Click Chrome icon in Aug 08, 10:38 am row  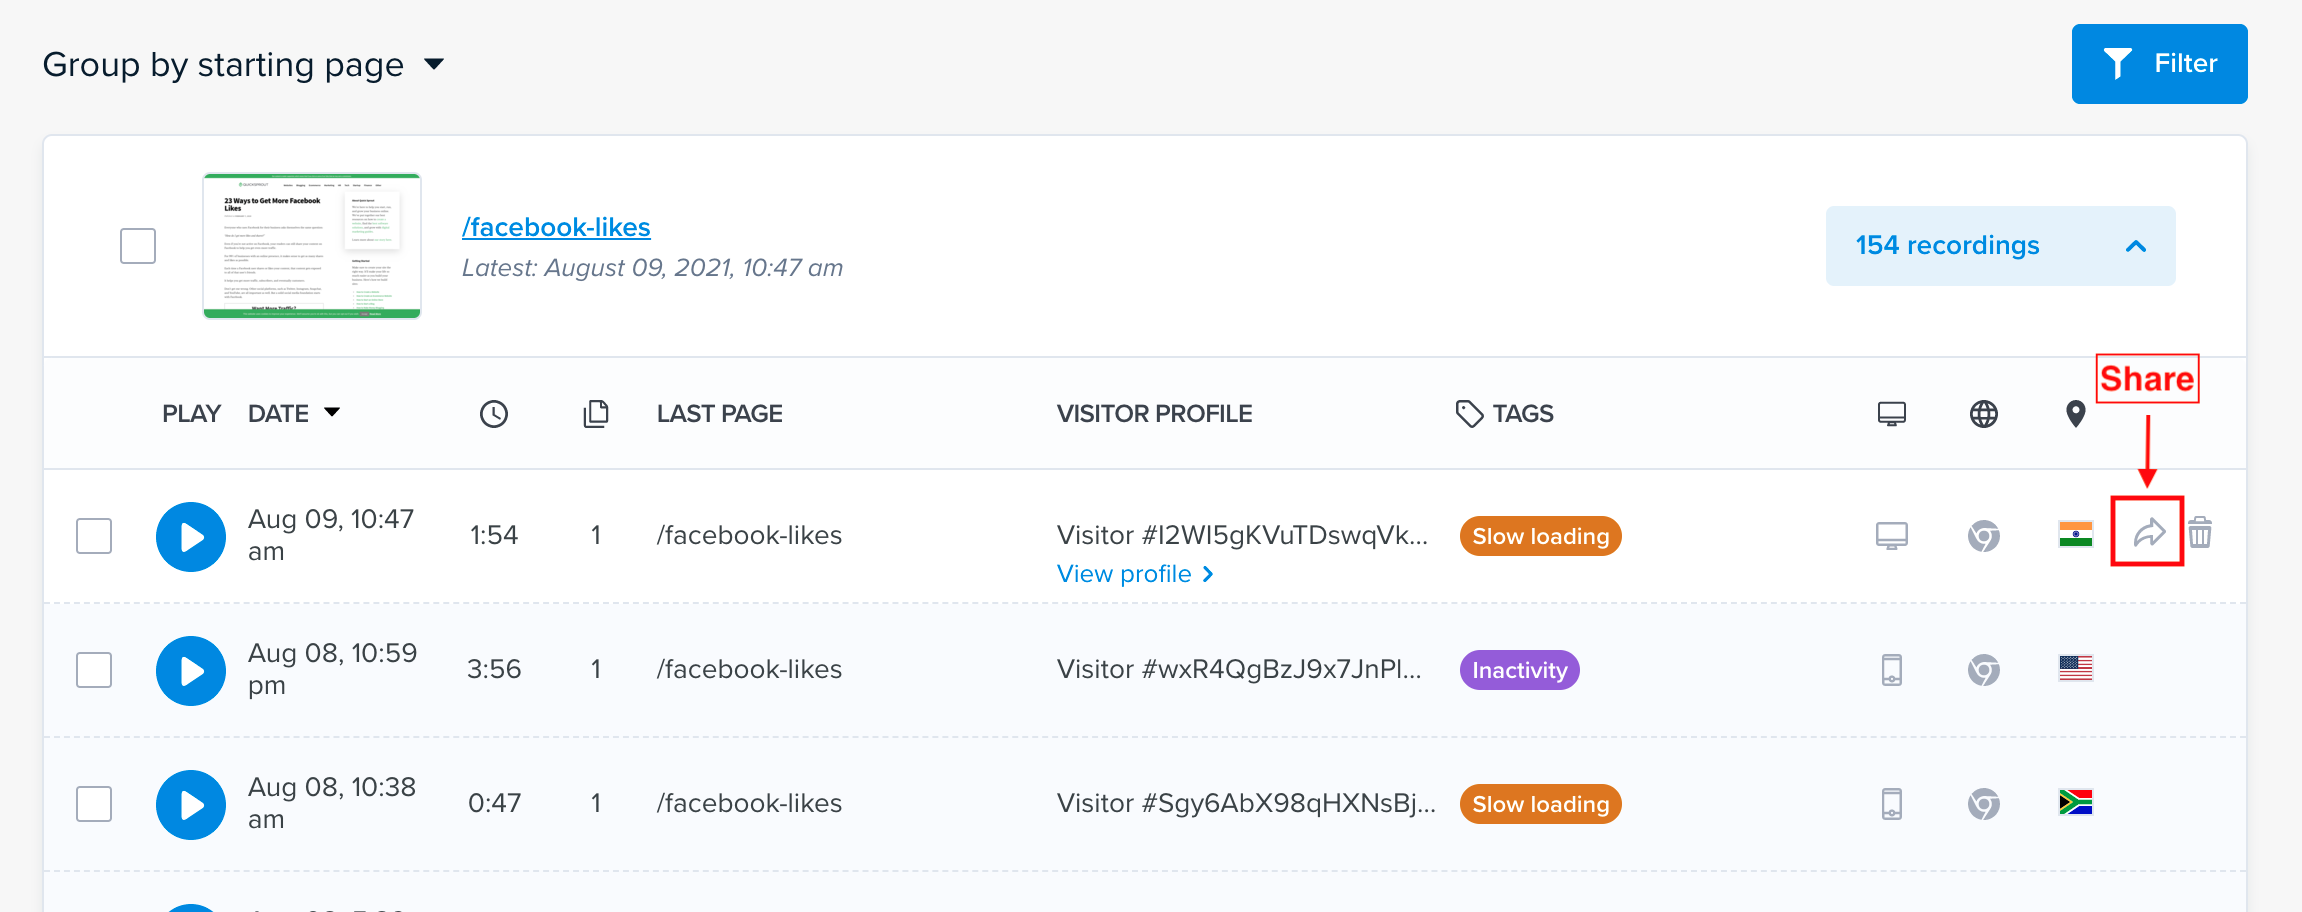pos(1984,804)
